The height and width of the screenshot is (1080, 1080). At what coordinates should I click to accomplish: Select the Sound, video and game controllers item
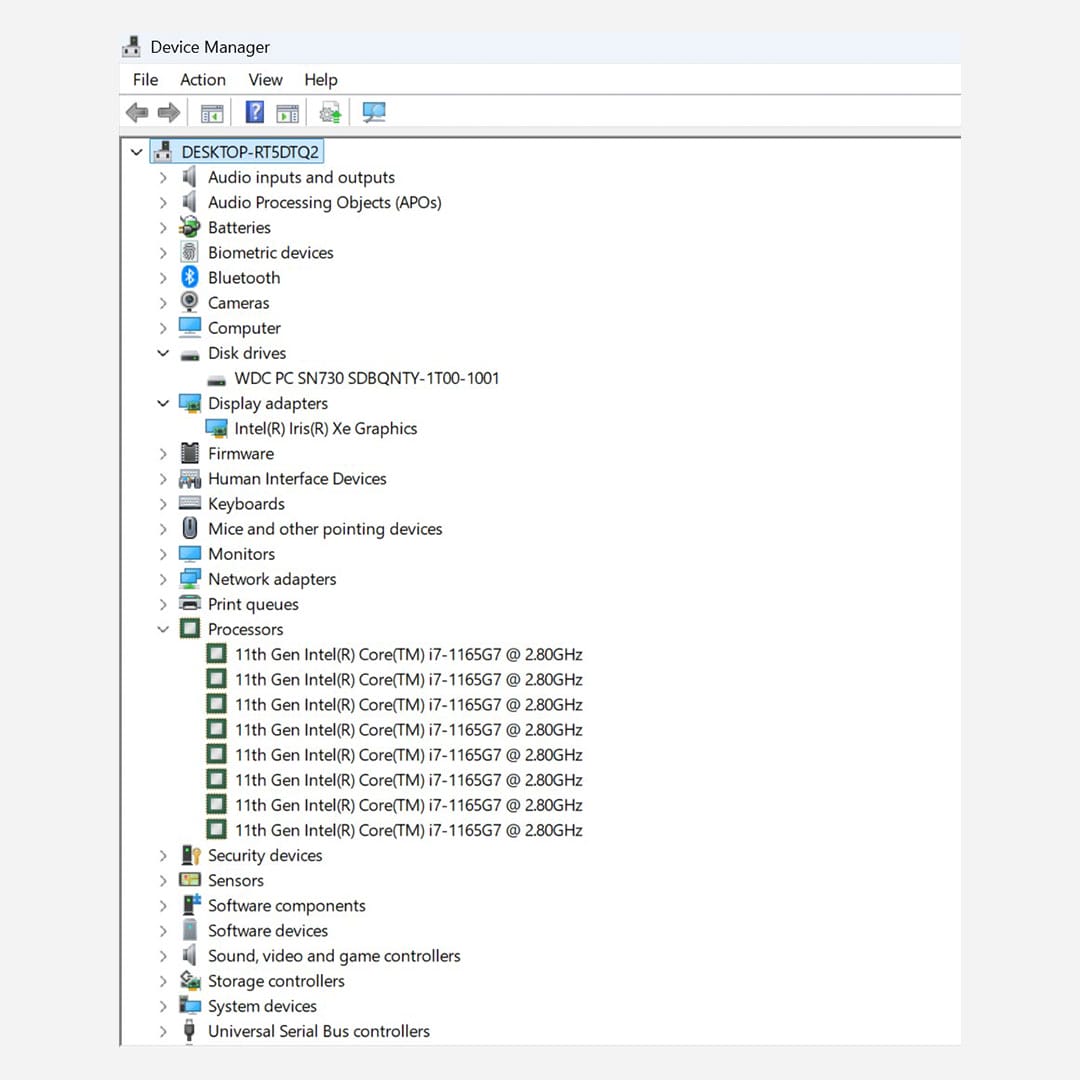[334, 956]
